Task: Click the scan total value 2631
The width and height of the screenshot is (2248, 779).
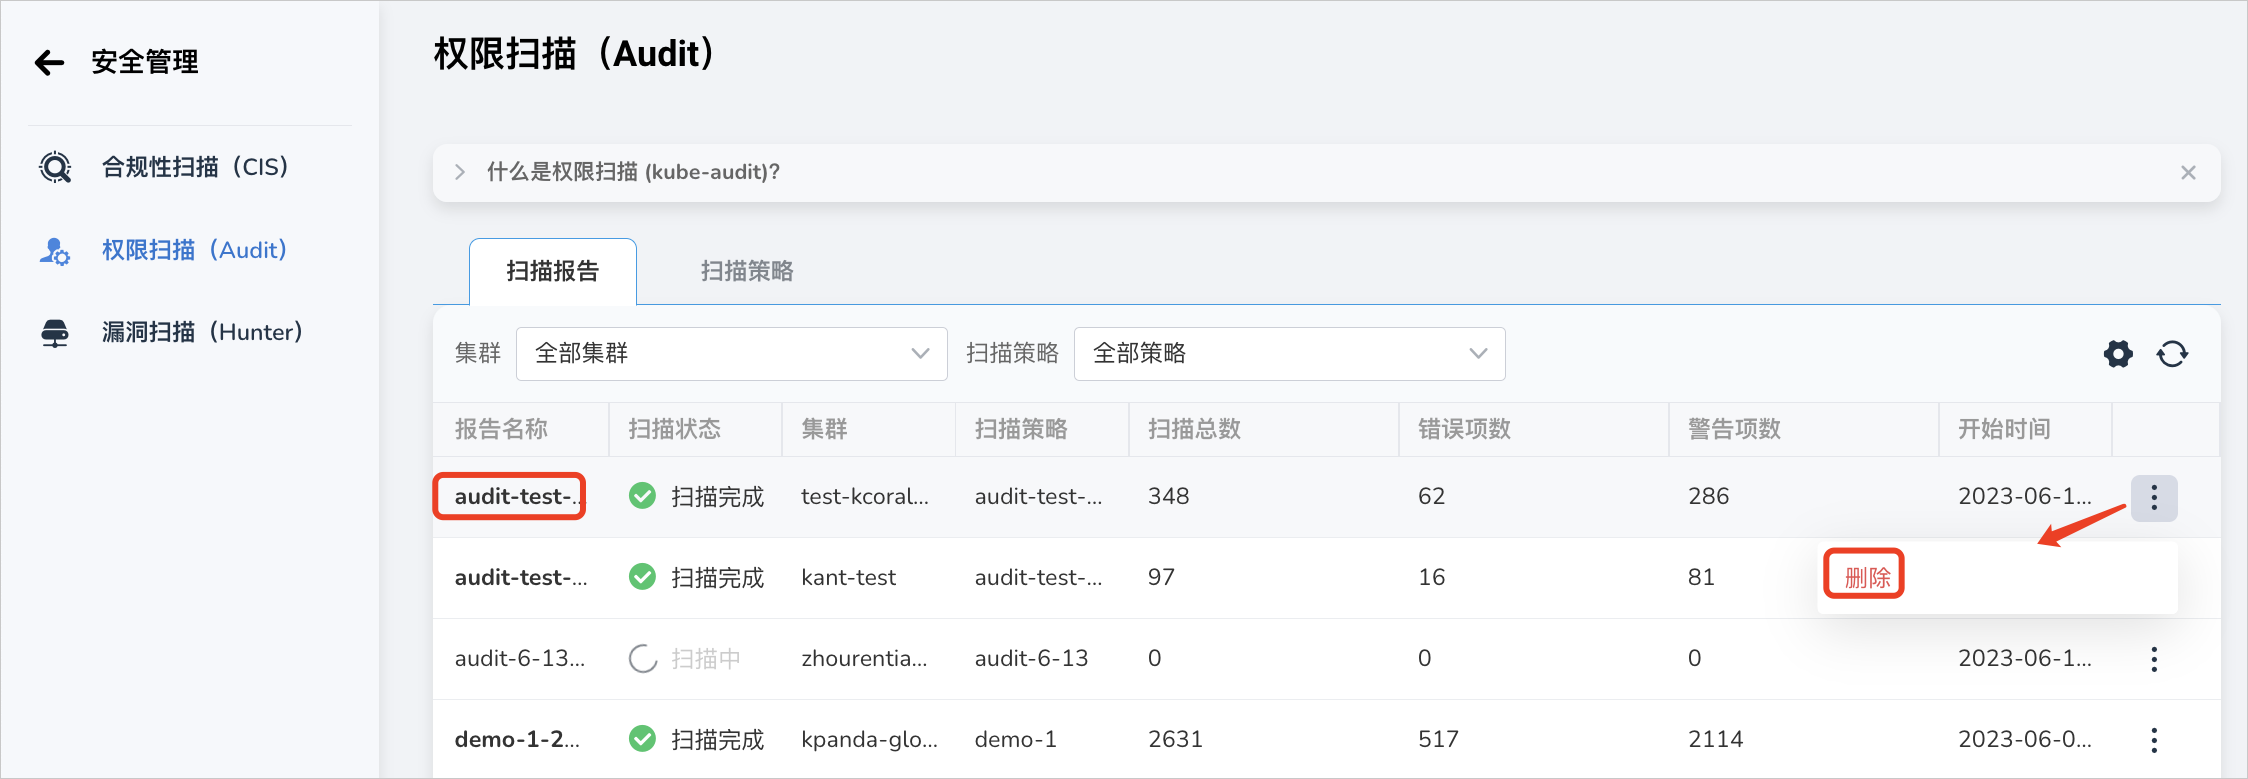Action: pos(1175,739)
